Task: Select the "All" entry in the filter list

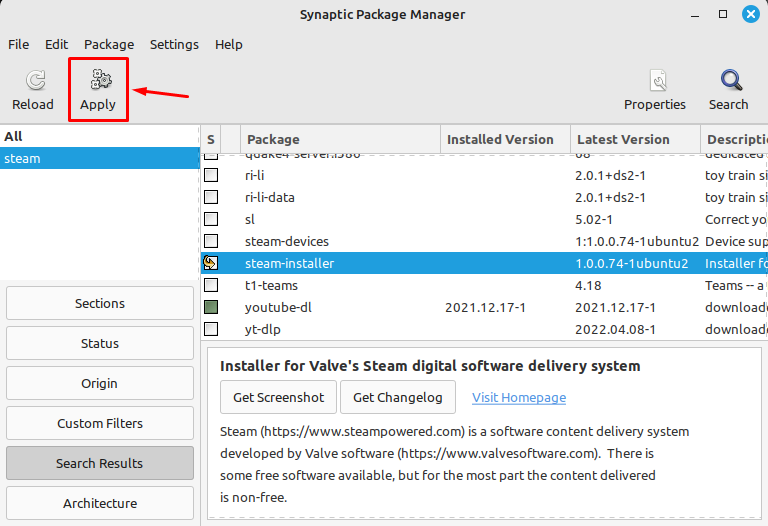Action: pos(14,136)
